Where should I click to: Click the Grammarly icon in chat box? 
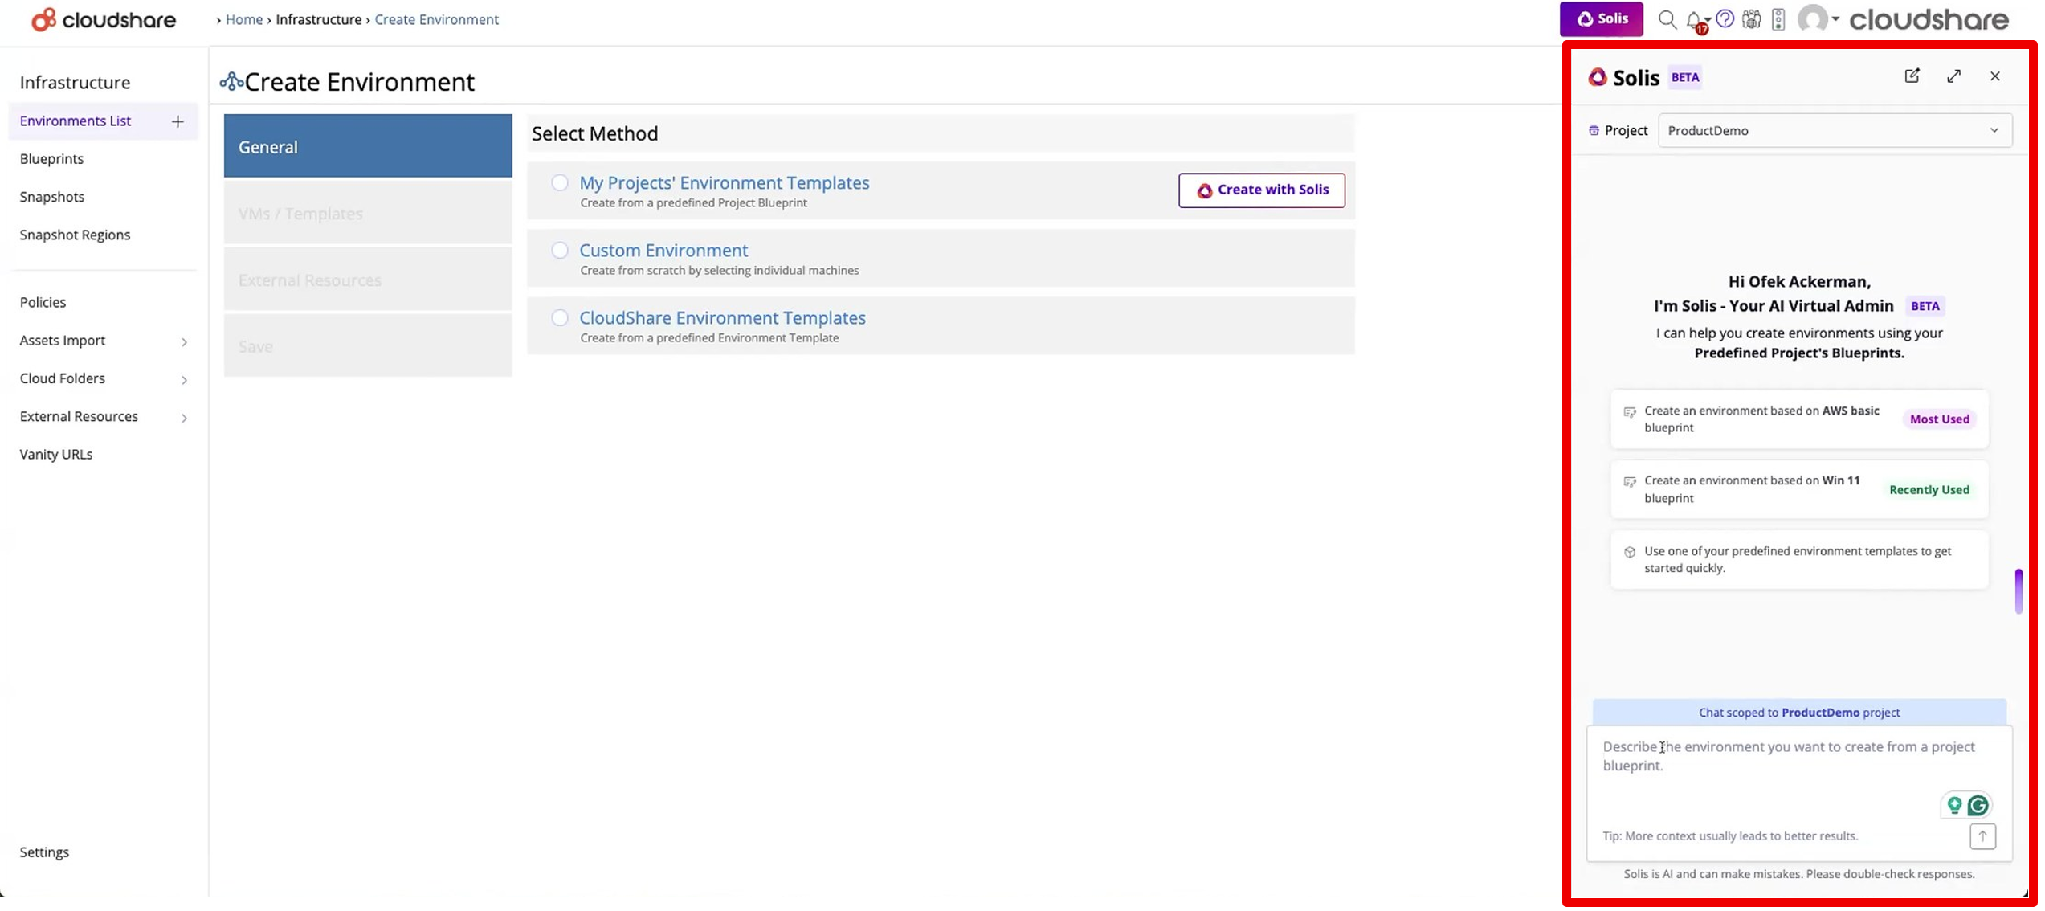click(x=1978, y=805)
